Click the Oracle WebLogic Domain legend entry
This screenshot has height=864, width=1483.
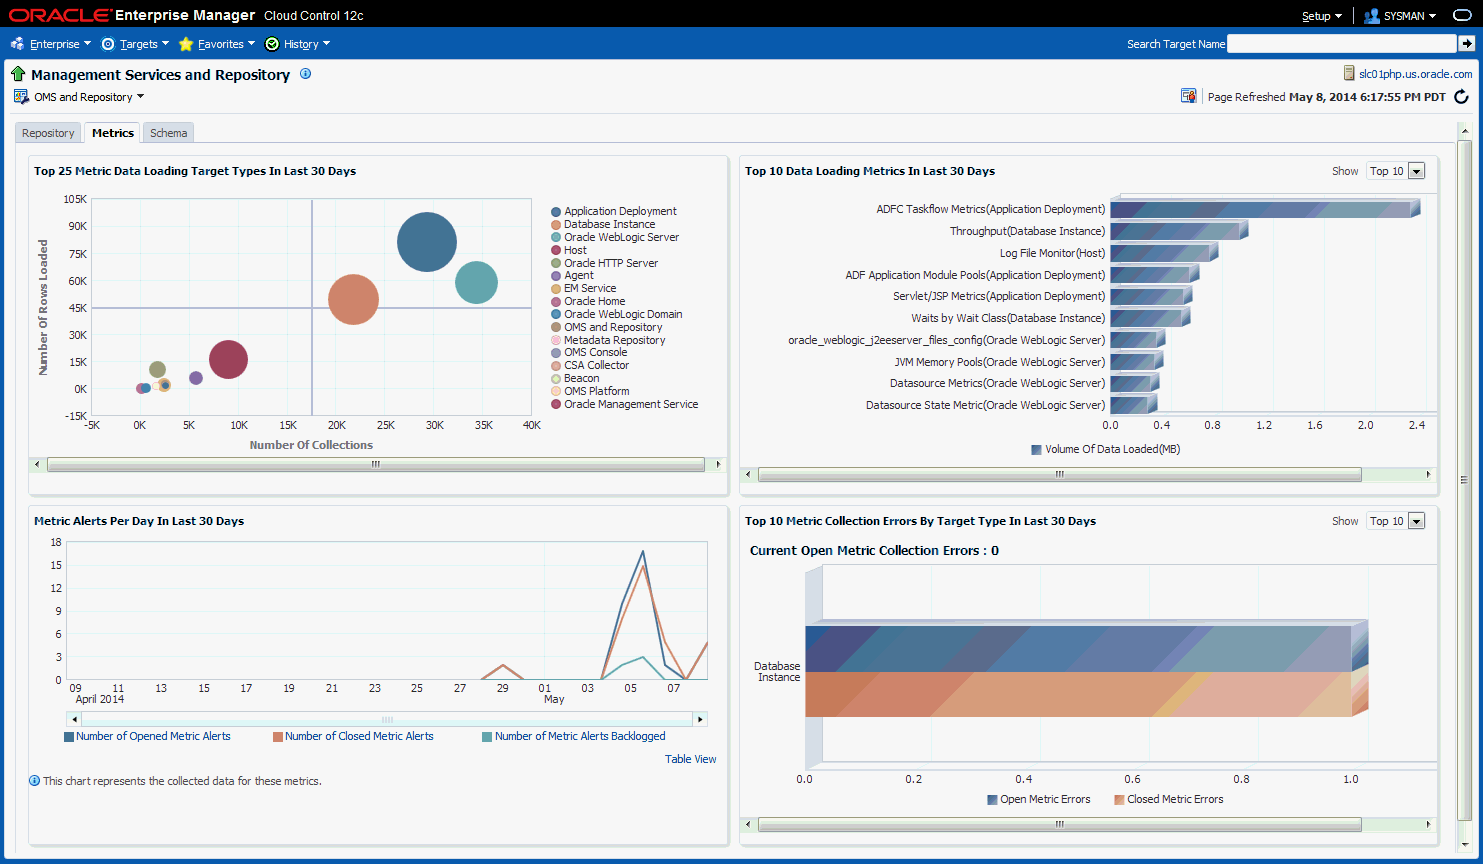pos(623,315)
